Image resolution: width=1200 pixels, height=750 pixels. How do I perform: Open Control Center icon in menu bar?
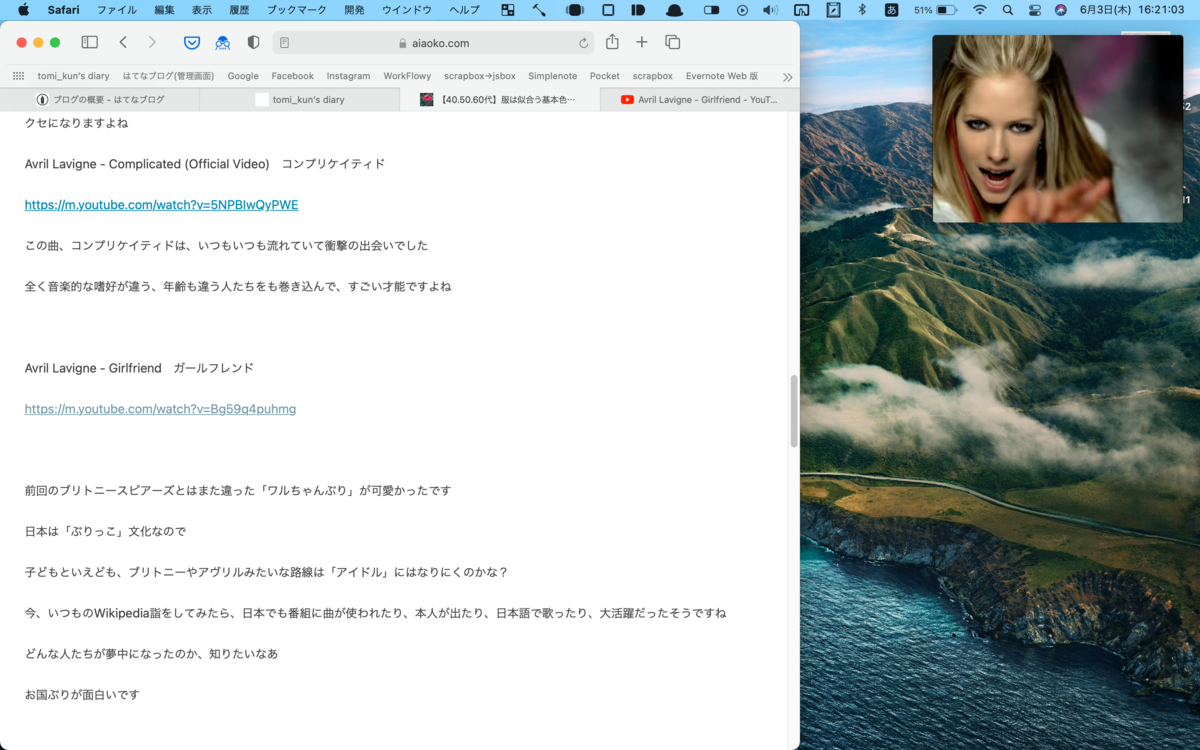[x=1034, y=10]
